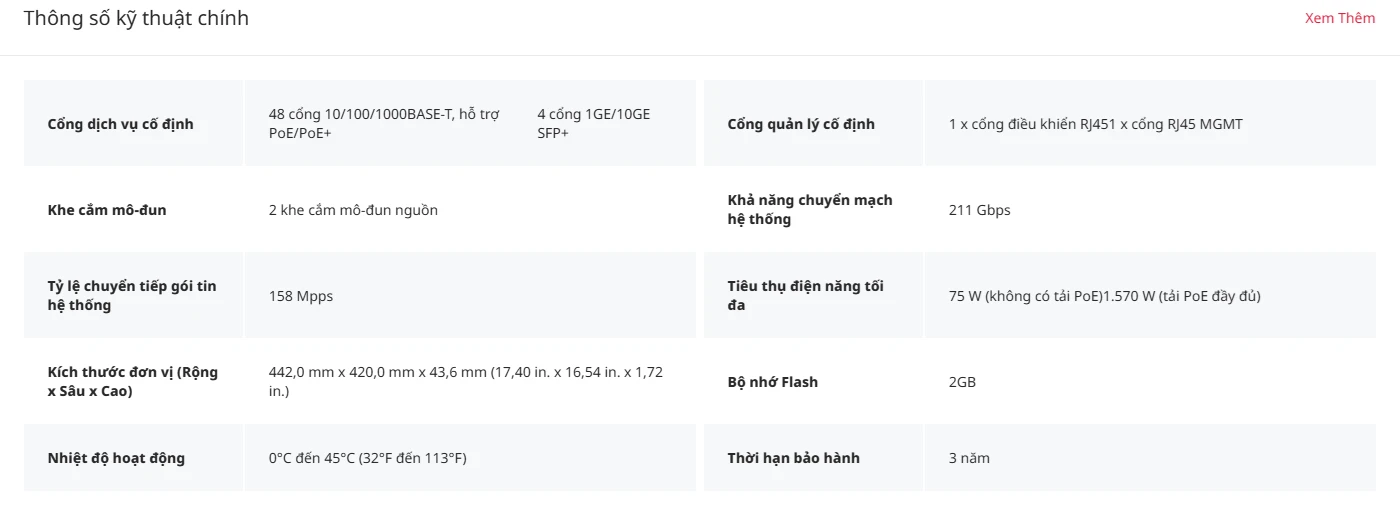The image size is (1400, 522).
Task: Select value 2 khe cắm mô-đun nguồn
Action: (353, 210)
